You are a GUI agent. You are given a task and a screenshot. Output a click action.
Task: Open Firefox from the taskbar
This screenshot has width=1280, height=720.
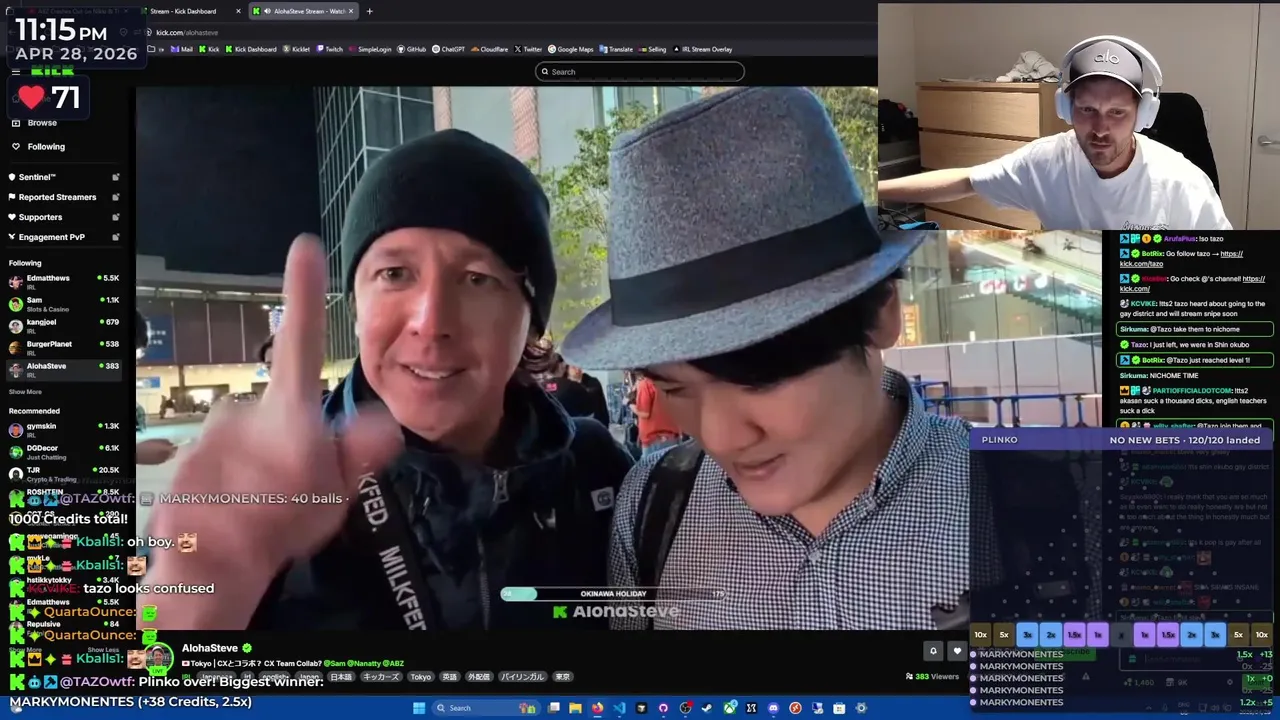[597, 708]
